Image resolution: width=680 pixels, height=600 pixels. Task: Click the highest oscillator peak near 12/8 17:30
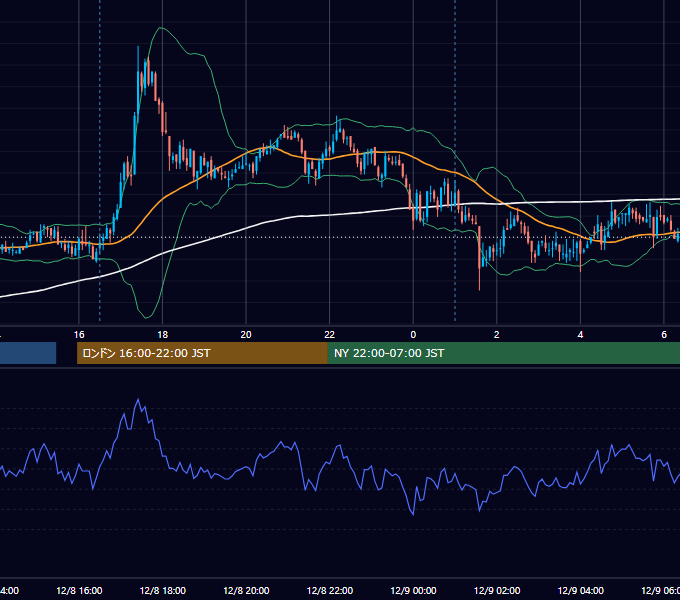138,399
